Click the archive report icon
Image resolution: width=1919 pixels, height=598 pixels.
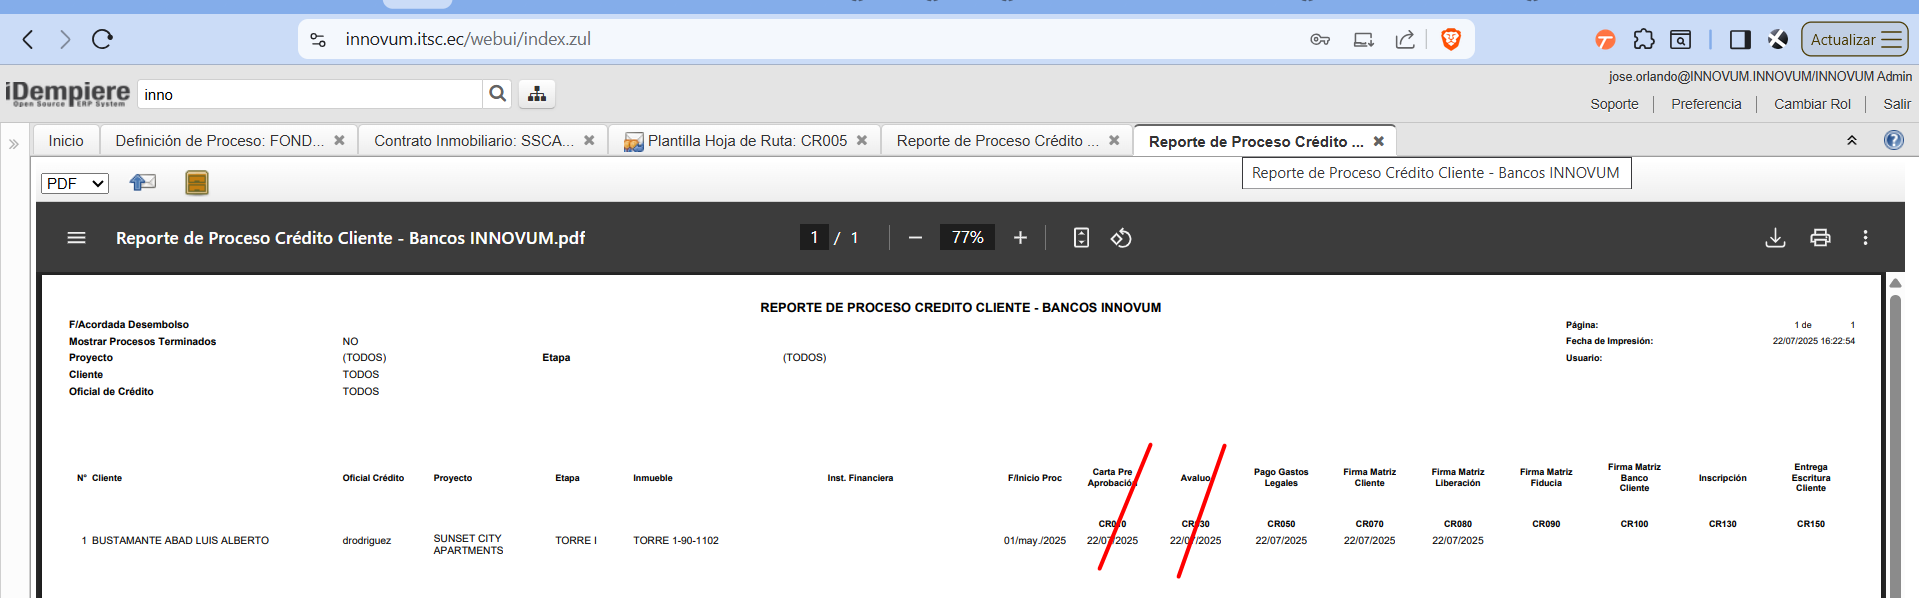click(197, 182)
